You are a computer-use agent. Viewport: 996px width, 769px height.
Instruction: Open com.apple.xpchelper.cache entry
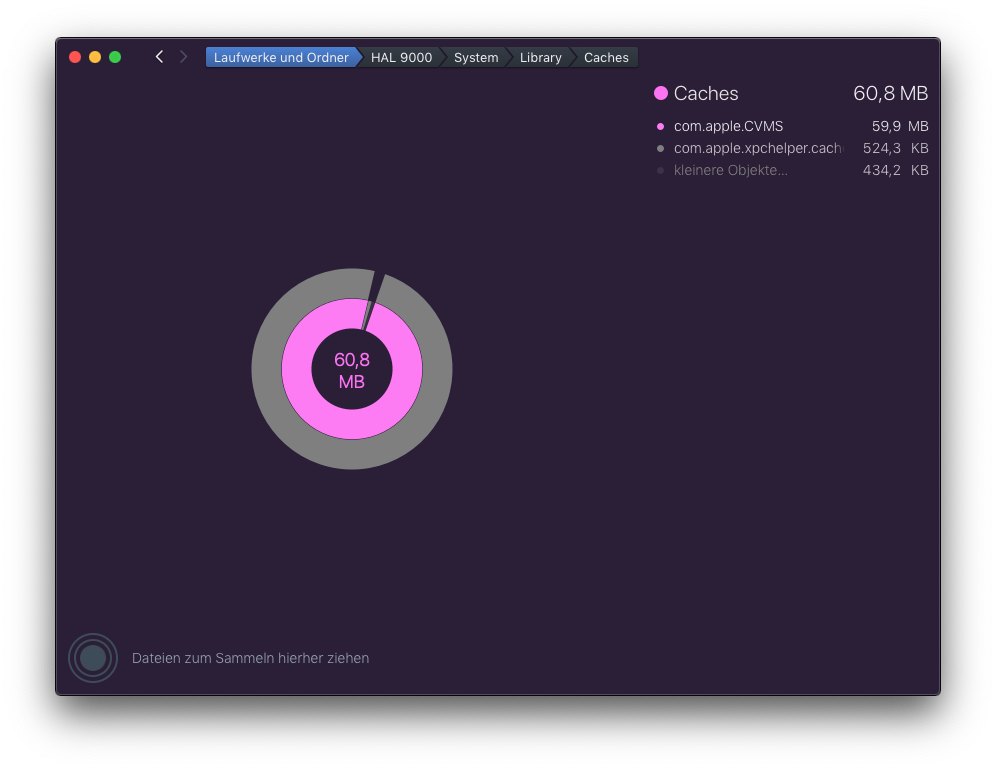(x=758, y=148)
